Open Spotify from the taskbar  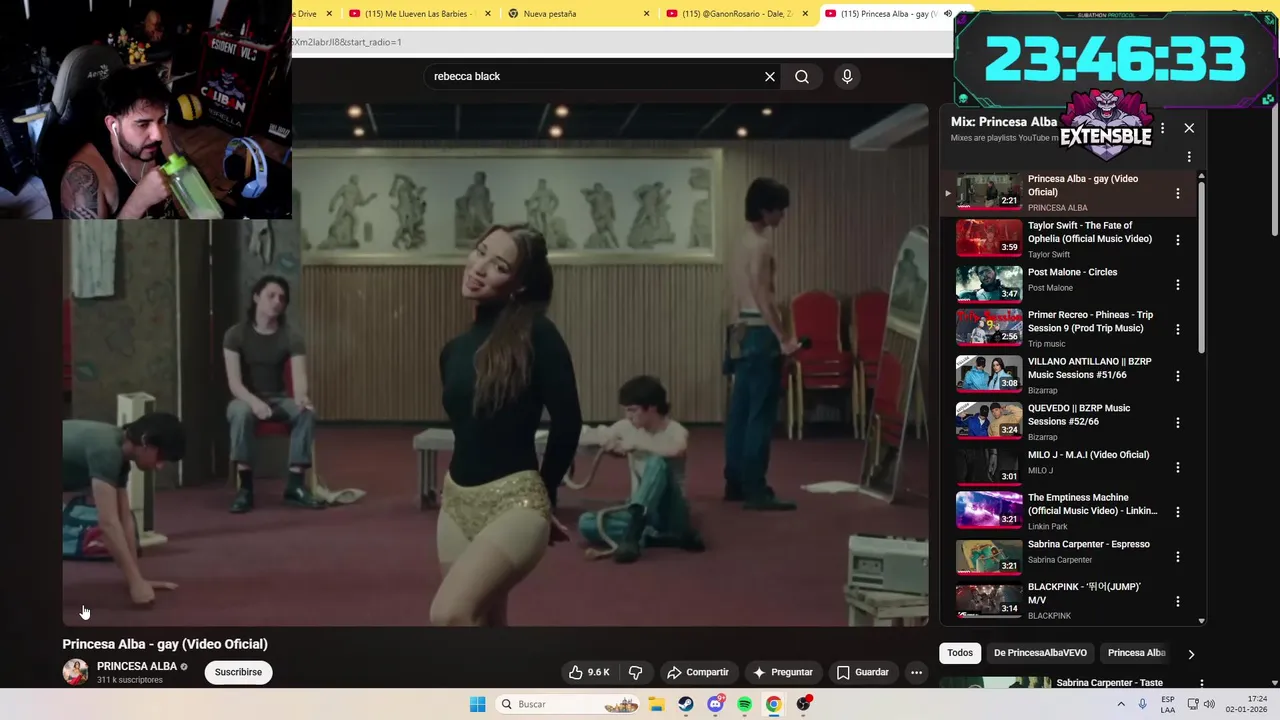(x=744, y=704)
